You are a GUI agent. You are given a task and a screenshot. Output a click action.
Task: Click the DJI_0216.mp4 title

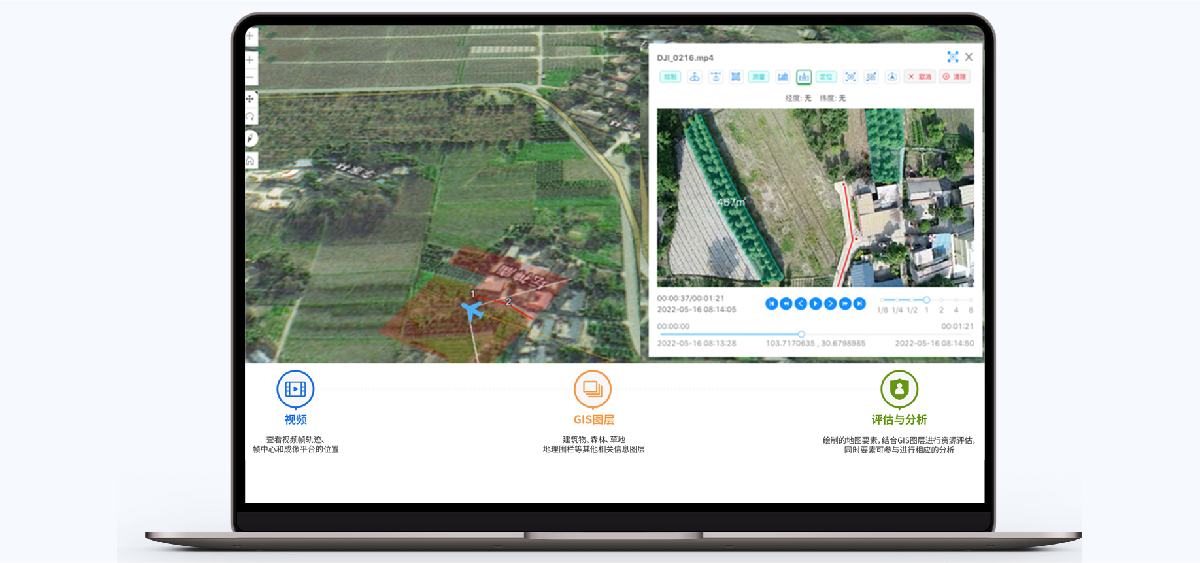[685, 58]
